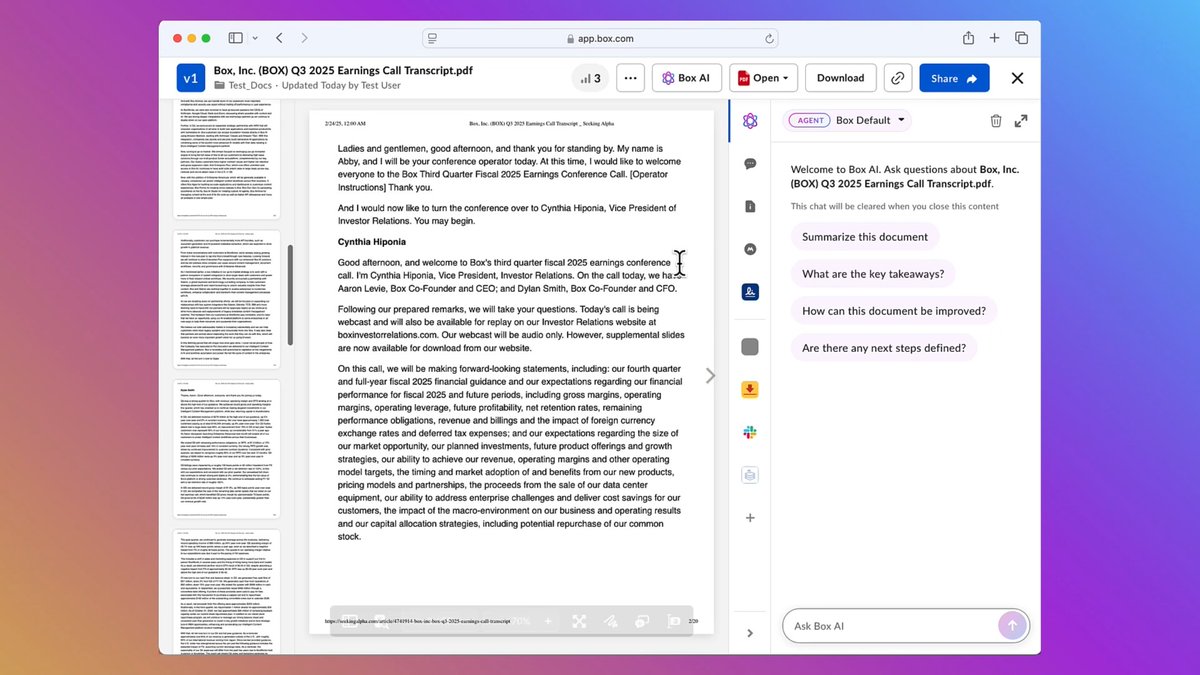
Task: Select the bottom page thumbnail in sidebar
Action: (x=227, y=592)
